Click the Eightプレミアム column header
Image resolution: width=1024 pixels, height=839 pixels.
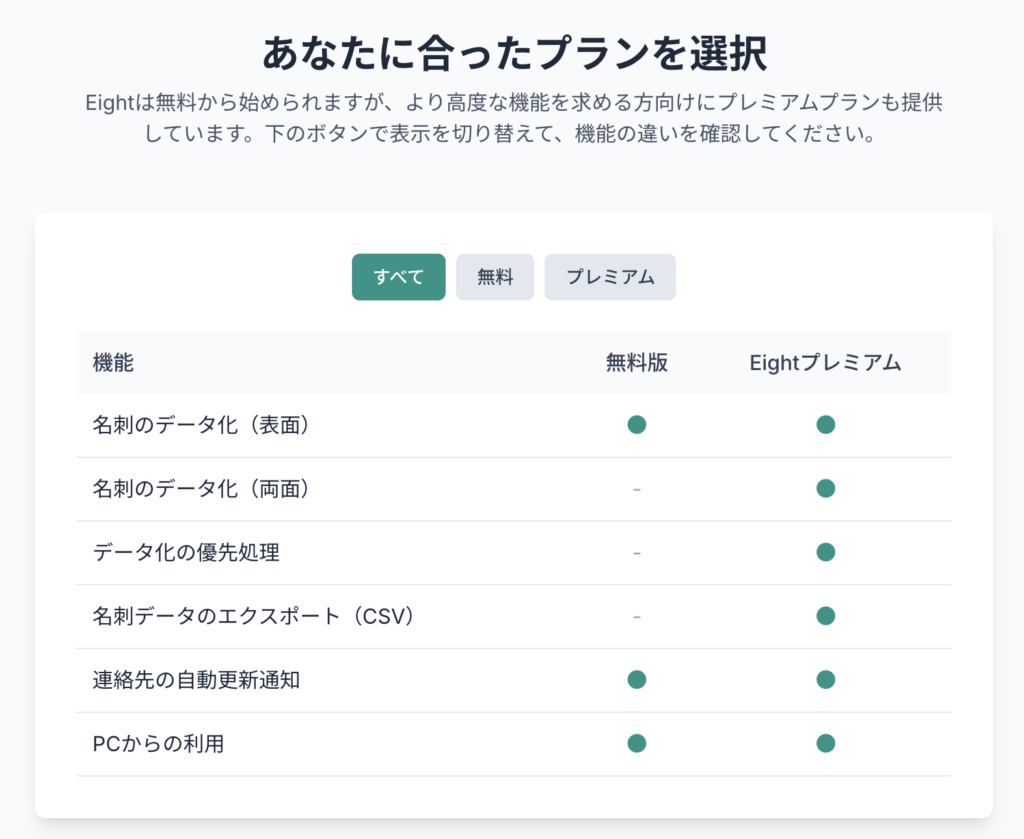[825, 362]
